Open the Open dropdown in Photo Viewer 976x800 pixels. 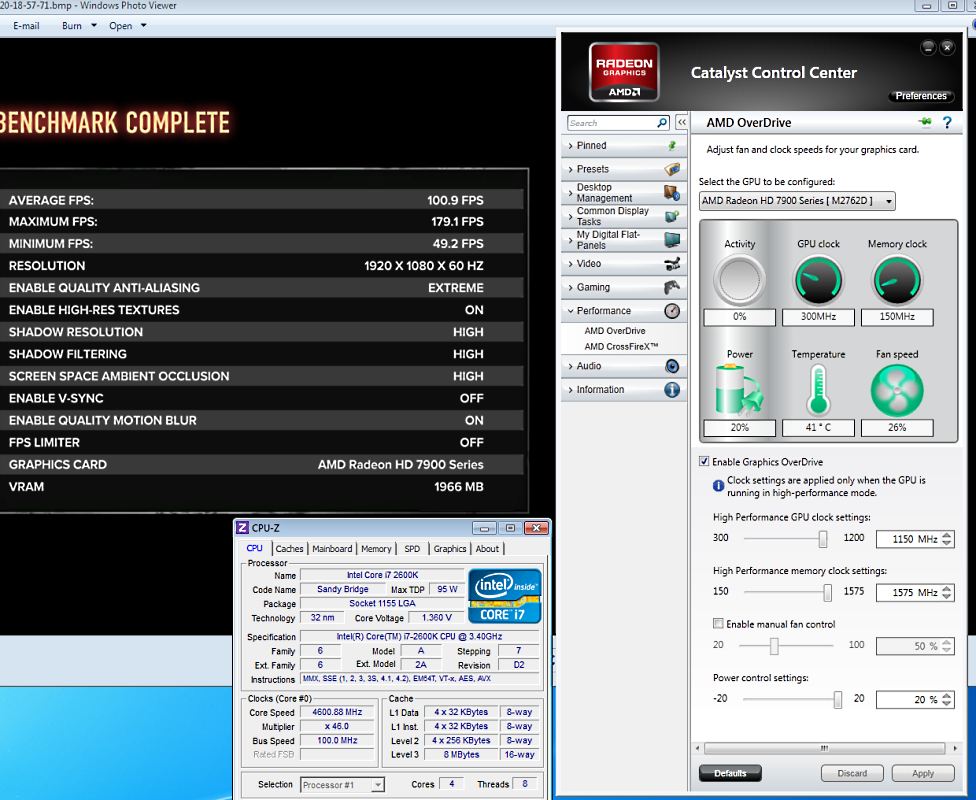click(x=143, y=26)
